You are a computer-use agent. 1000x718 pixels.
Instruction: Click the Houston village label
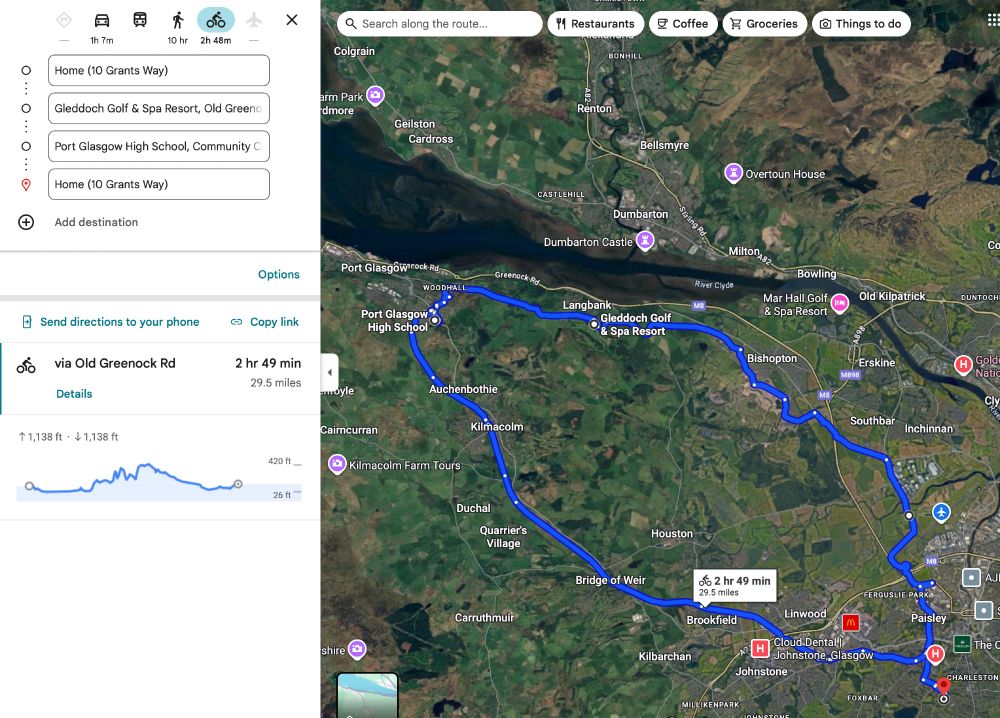[x=672, y=534]
